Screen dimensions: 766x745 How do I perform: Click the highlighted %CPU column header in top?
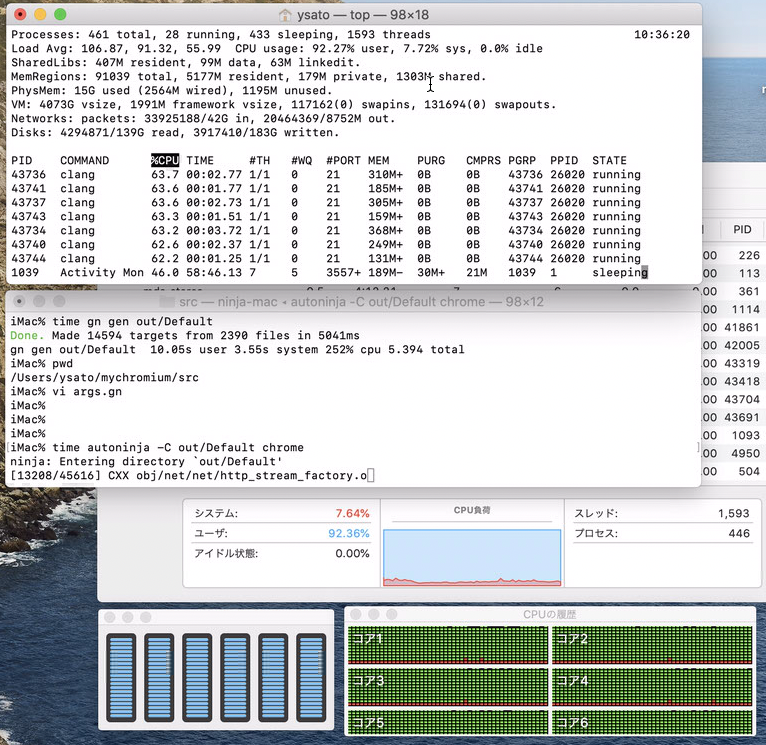click(165, 161)
